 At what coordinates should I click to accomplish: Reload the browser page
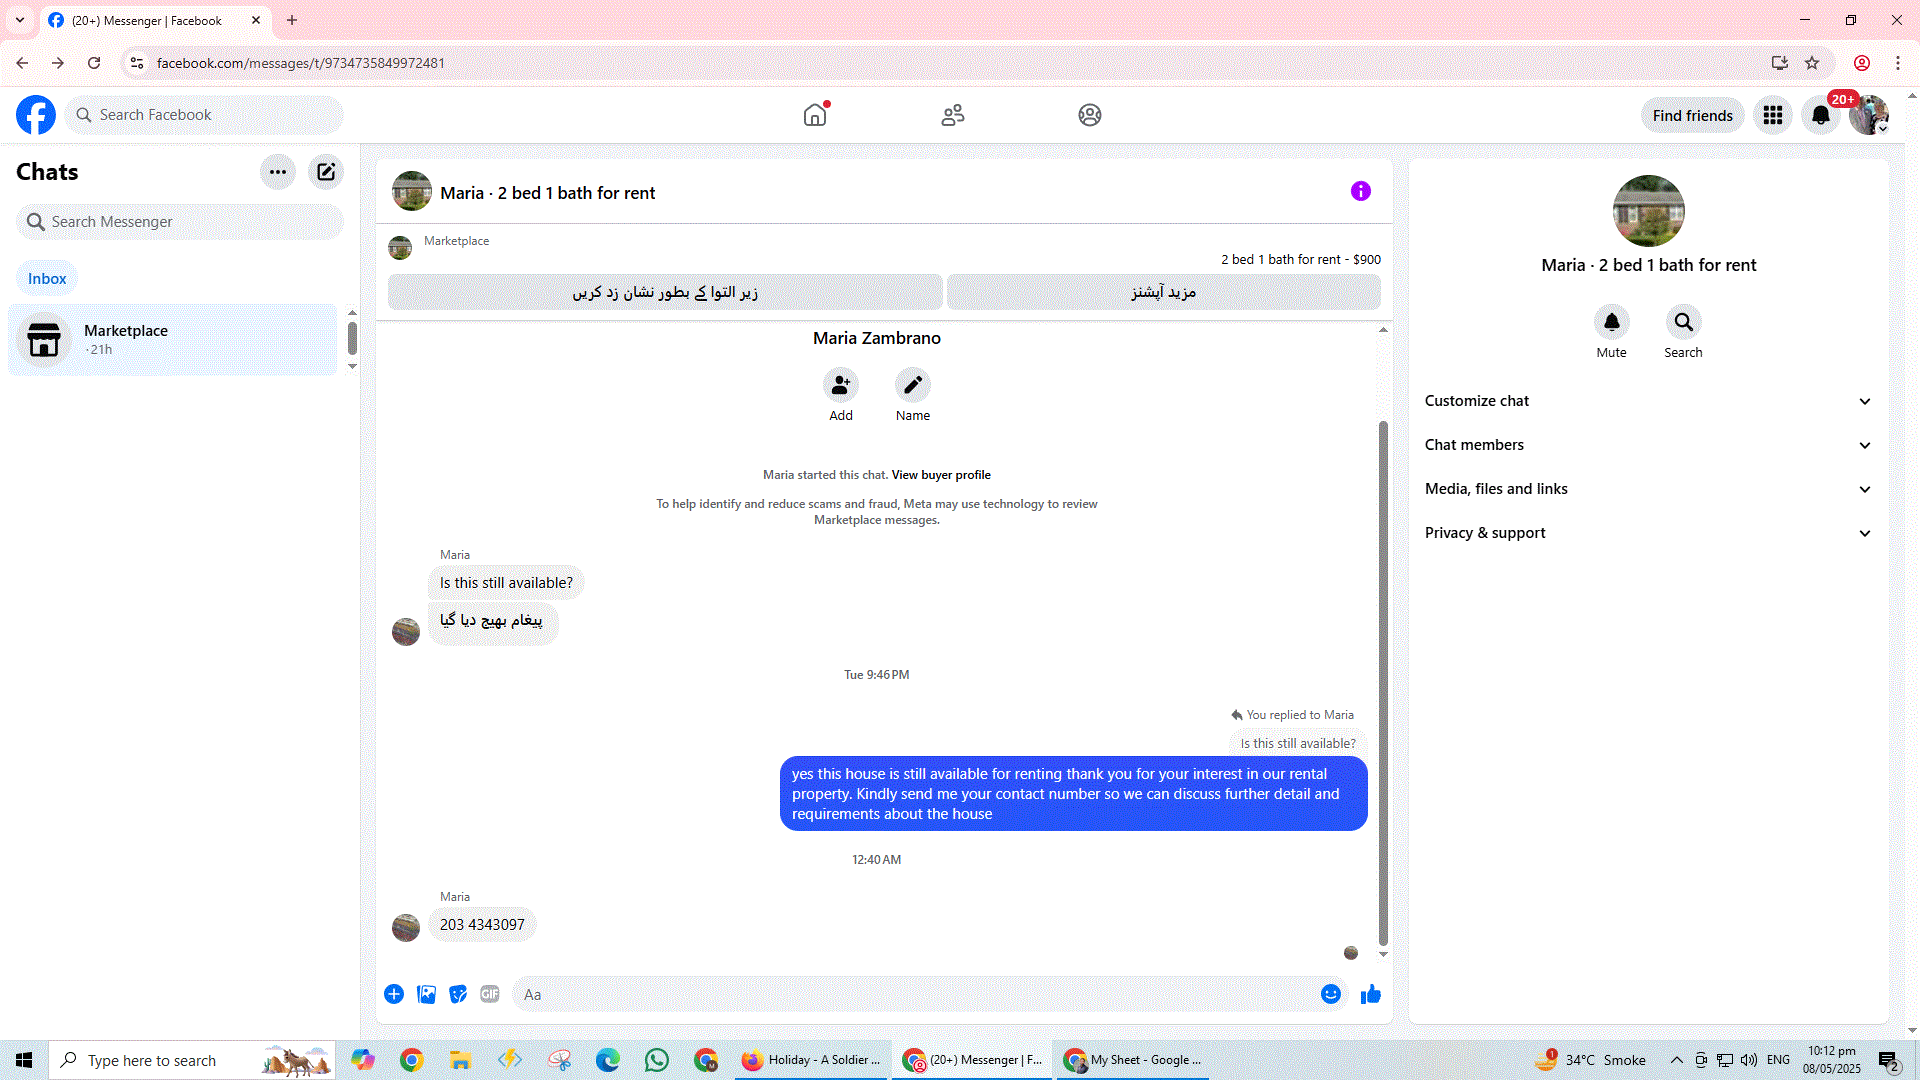pyautogui.click(x=94, y=63)
